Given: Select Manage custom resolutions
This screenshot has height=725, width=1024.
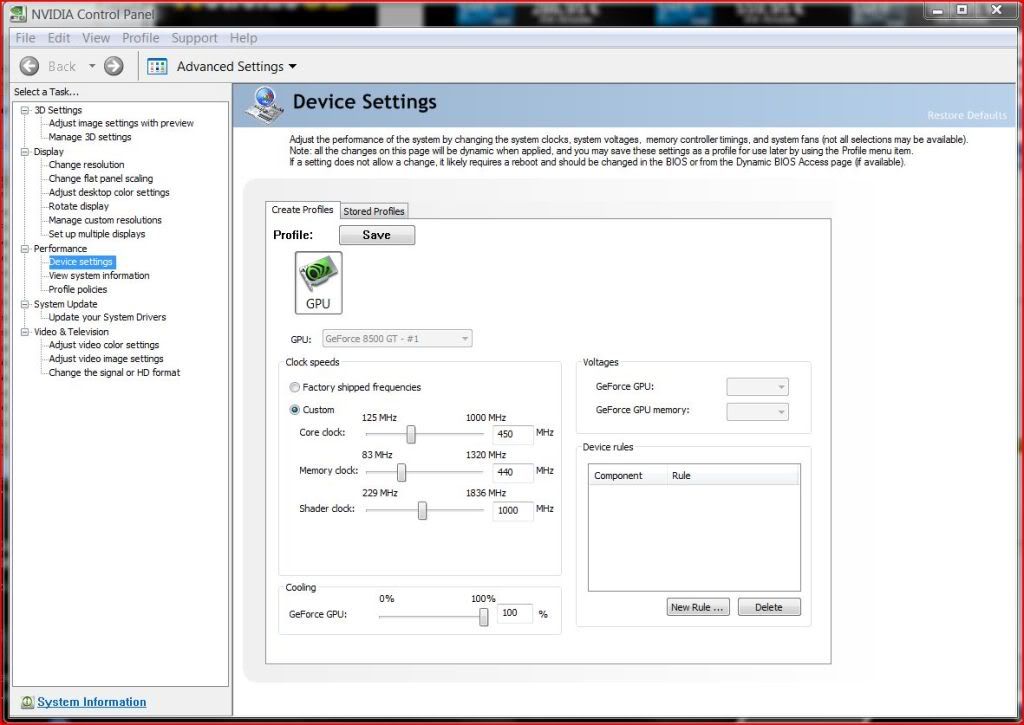Looking at the screenshot, I should click(104, 220).
